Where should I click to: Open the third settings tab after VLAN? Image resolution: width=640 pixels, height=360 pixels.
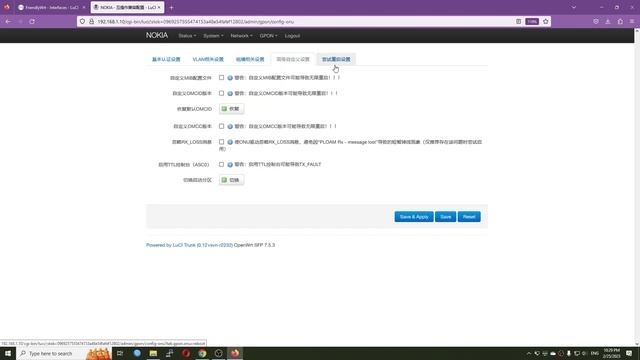click(x=250, y=59)
